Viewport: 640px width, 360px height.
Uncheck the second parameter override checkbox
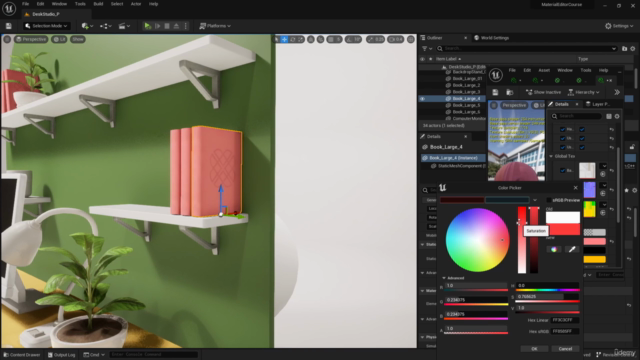tap(562, 138)
